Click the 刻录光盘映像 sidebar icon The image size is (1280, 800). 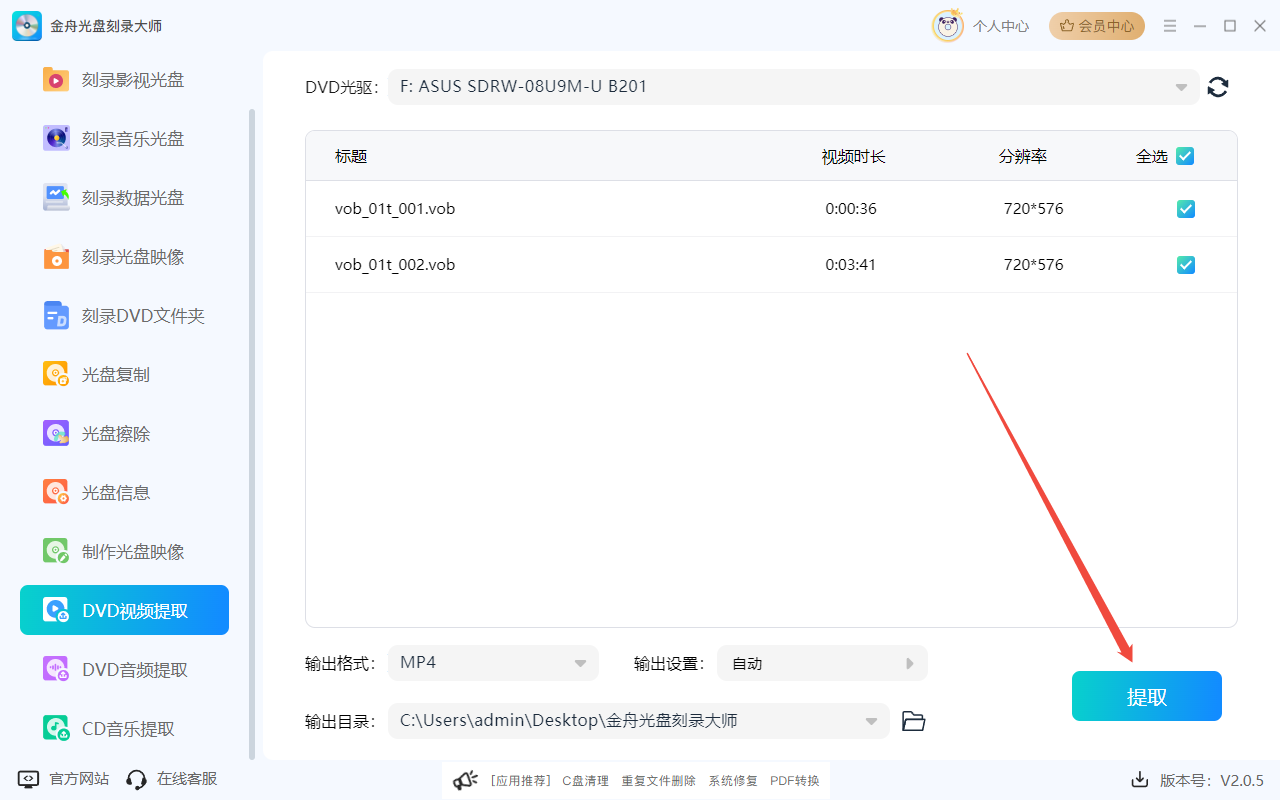(x=56, y=257)
